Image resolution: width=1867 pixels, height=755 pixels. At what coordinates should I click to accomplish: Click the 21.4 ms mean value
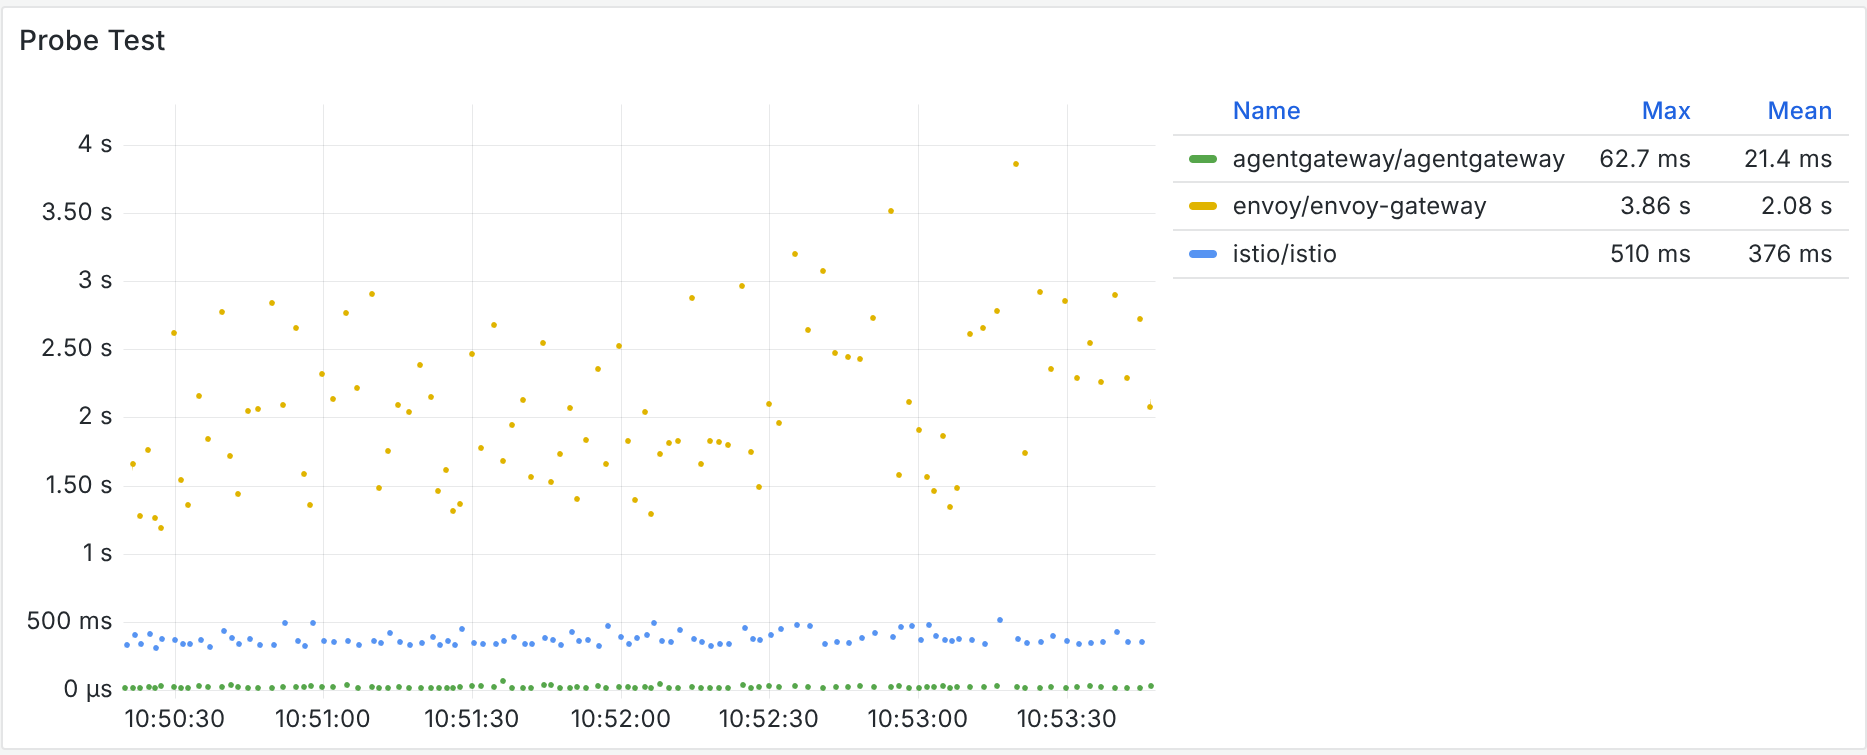[1788, 159]
